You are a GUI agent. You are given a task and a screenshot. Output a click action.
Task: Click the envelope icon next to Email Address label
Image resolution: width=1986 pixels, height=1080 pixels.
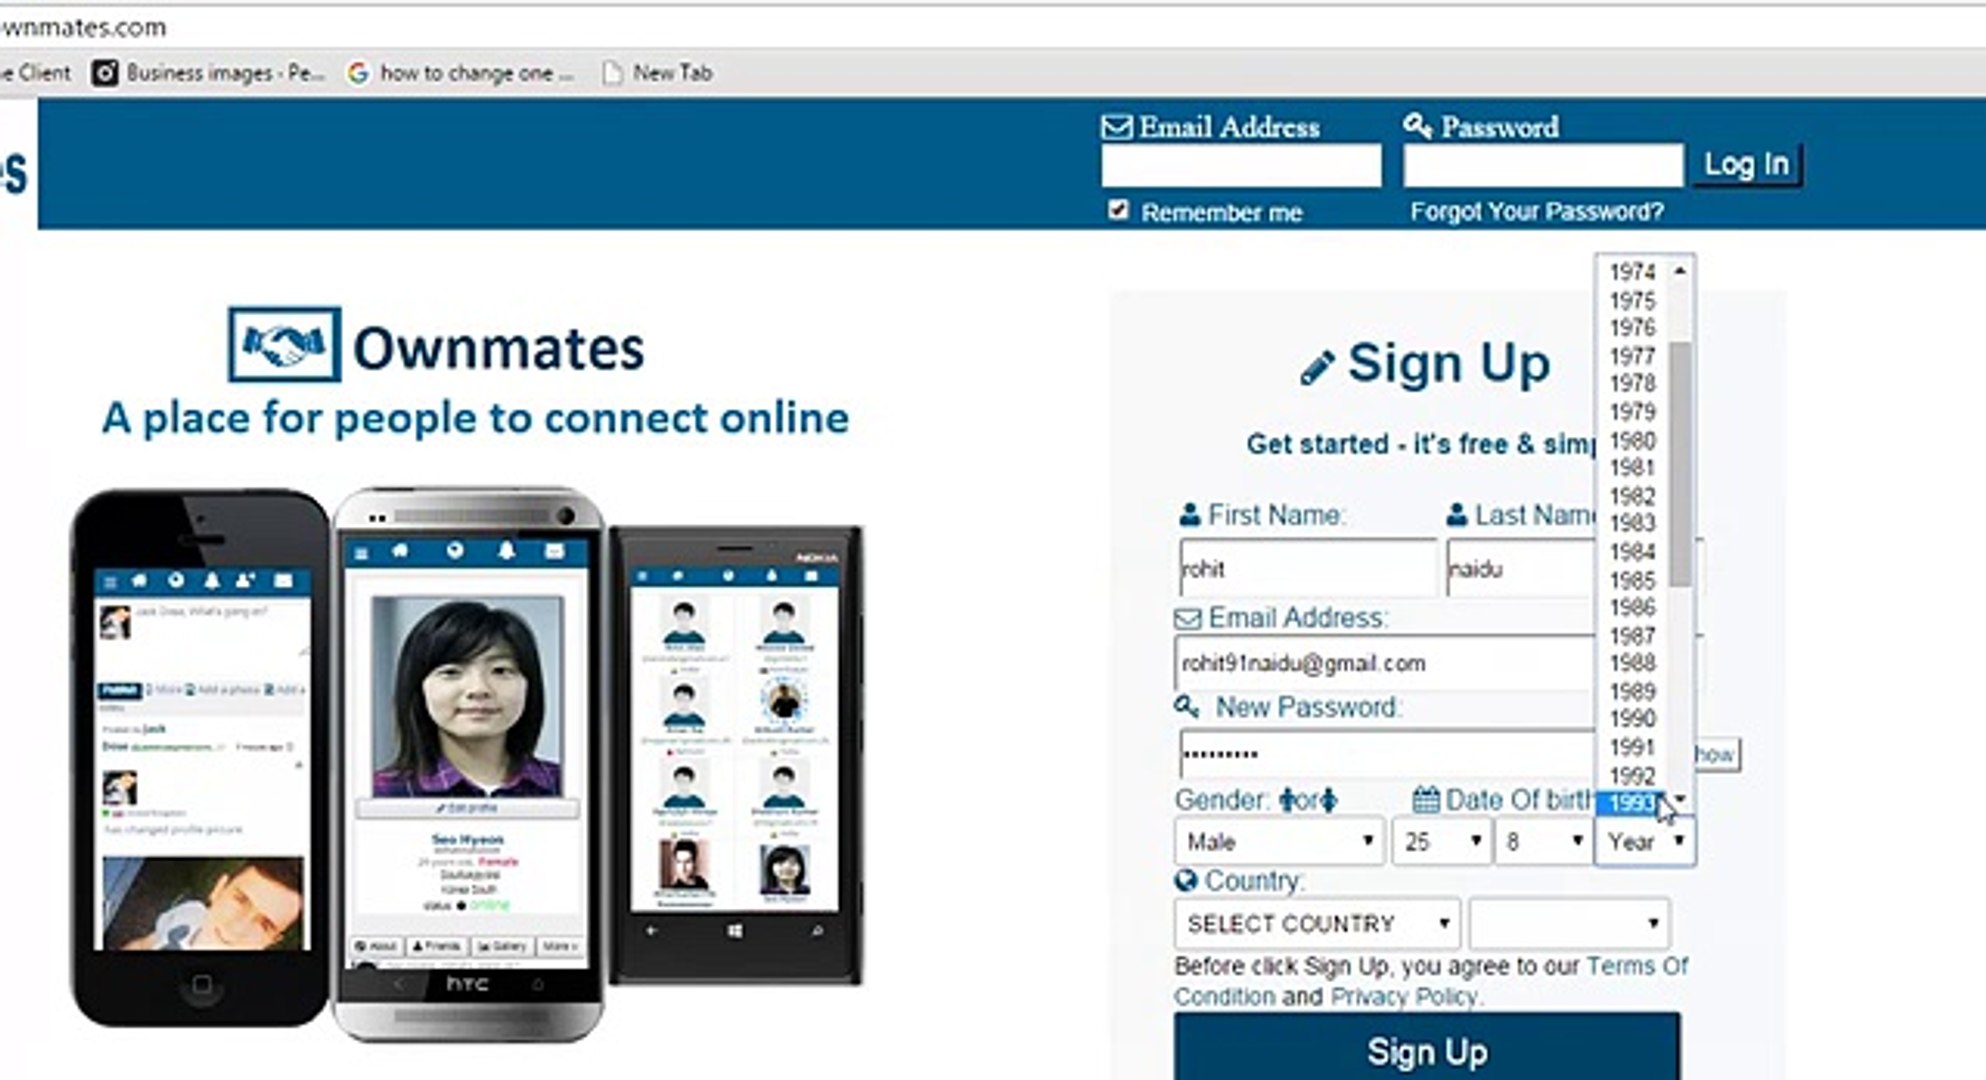pos(1187,616)
